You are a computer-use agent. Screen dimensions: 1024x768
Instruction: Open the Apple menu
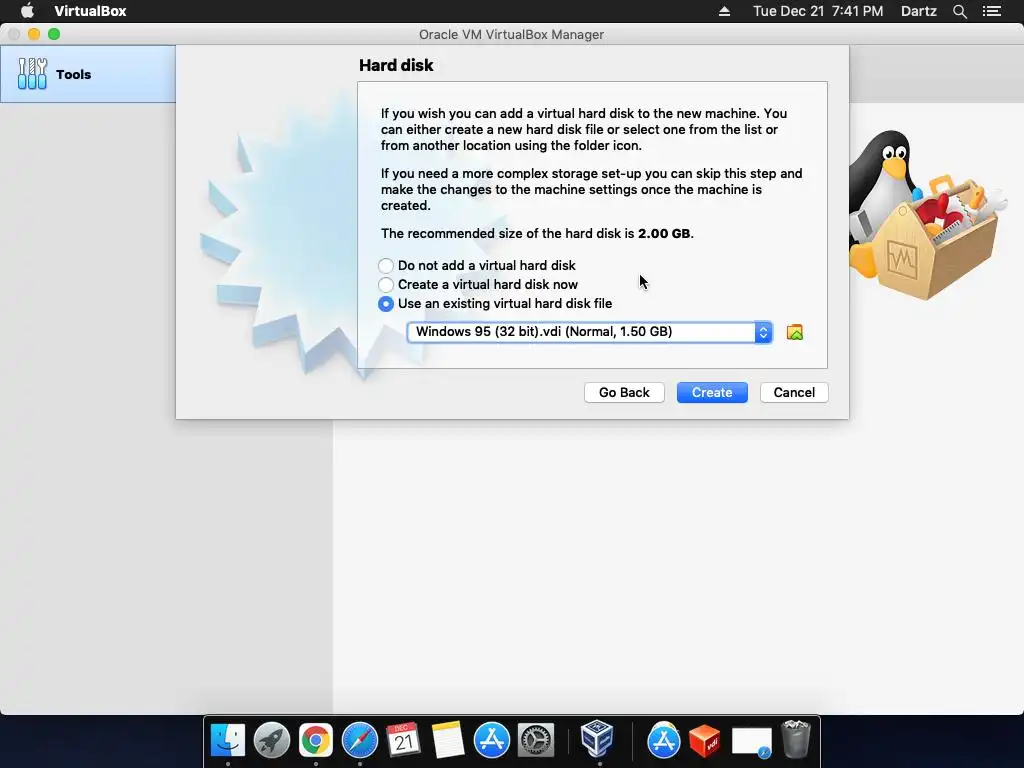27,11
